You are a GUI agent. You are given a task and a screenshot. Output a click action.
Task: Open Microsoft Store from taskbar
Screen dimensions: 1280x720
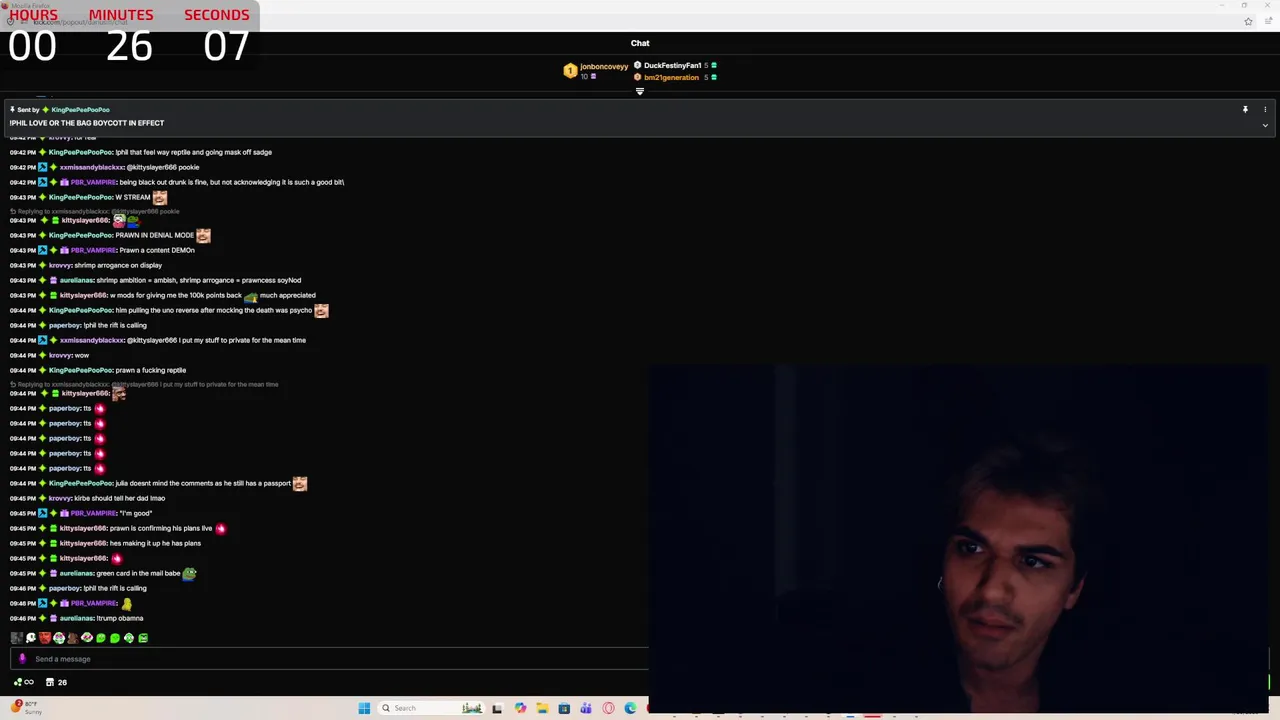564,708
